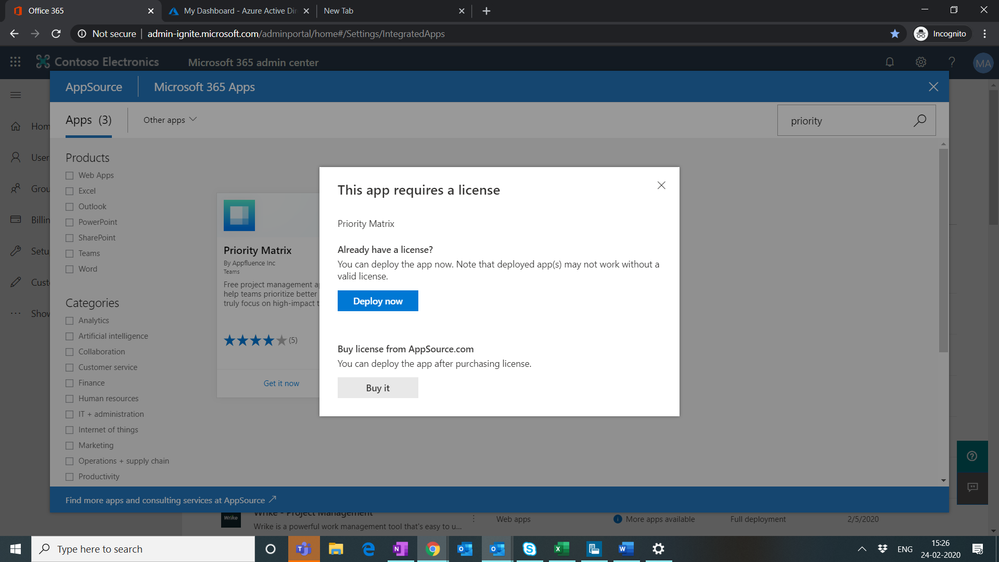Open the Groups navigation icon
Image resolution: width=999 pixels, height=562 pixels.
pos(16,188)
